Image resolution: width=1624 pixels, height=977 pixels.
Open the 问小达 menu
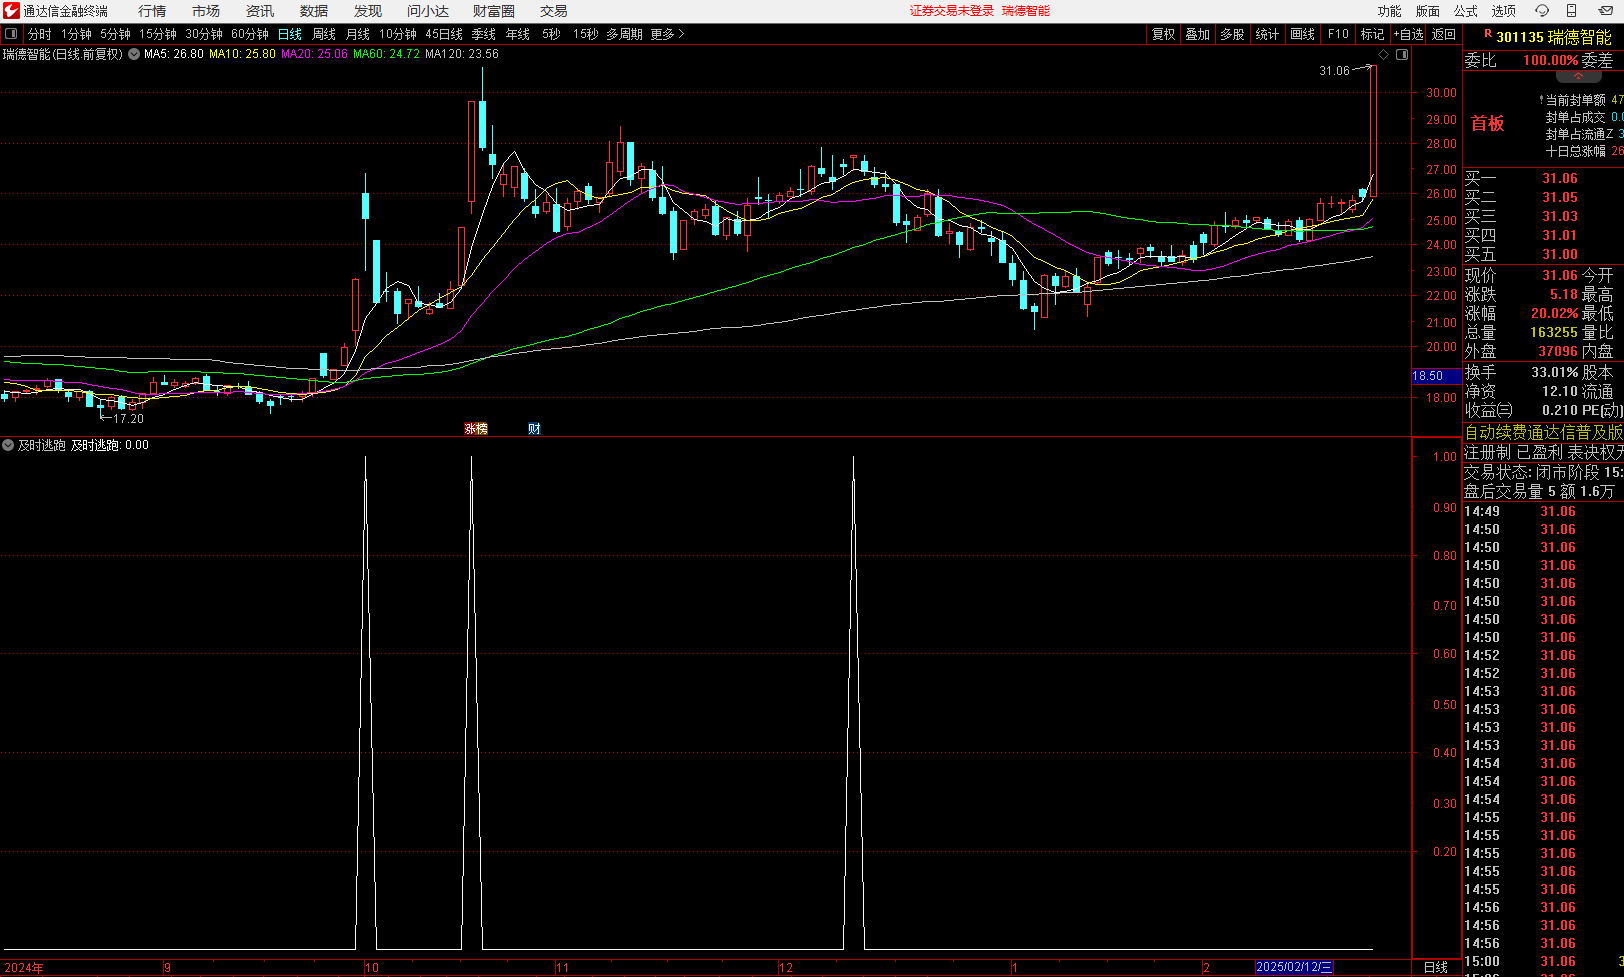tap(428, 11)
